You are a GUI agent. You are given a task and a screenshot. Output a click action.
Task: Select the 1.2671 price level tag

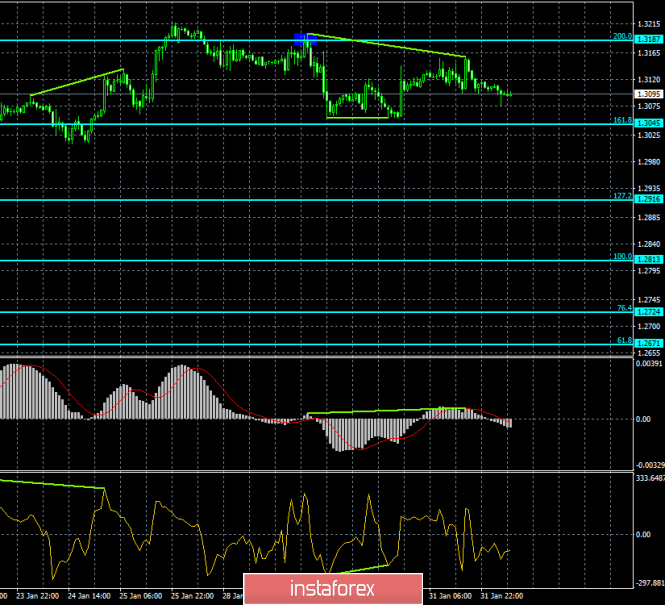point(649,343)
